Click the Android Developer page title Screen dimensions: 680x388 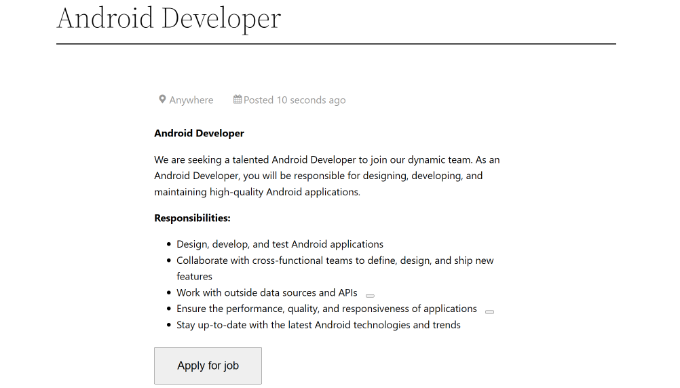[169, 18]
